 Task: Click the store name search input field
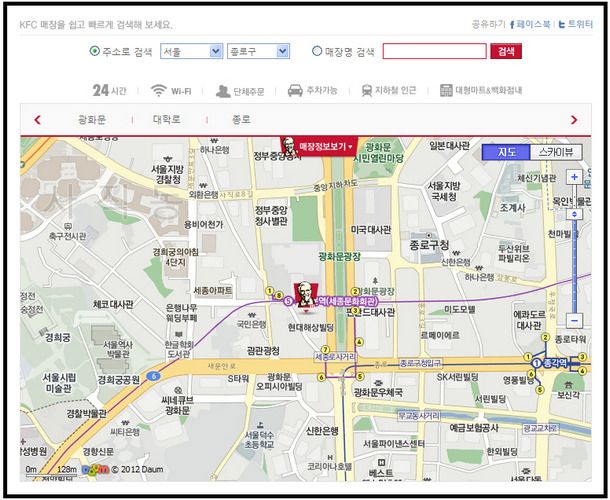(435, 51)
